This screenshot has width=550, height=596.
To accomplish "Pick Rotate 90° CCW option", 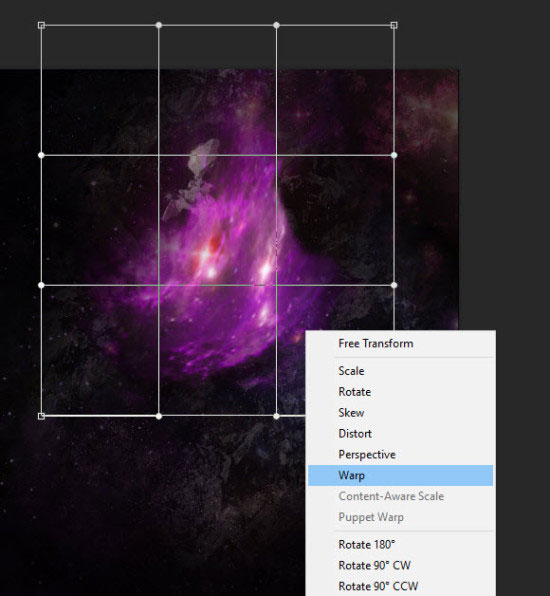I will pos(400,586).
